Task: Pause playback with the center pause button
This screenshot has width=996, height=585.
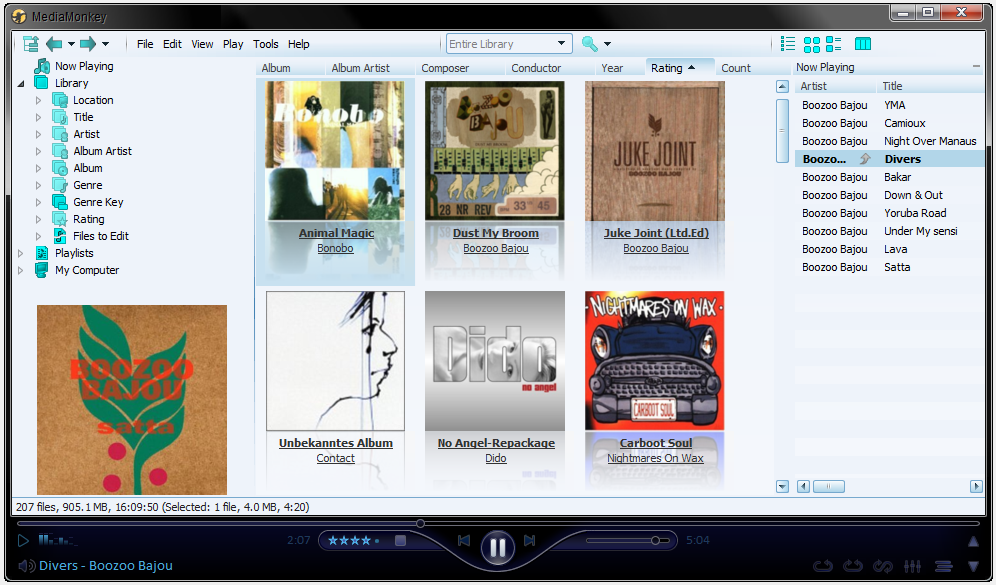Action: click(x=497, y=546)
